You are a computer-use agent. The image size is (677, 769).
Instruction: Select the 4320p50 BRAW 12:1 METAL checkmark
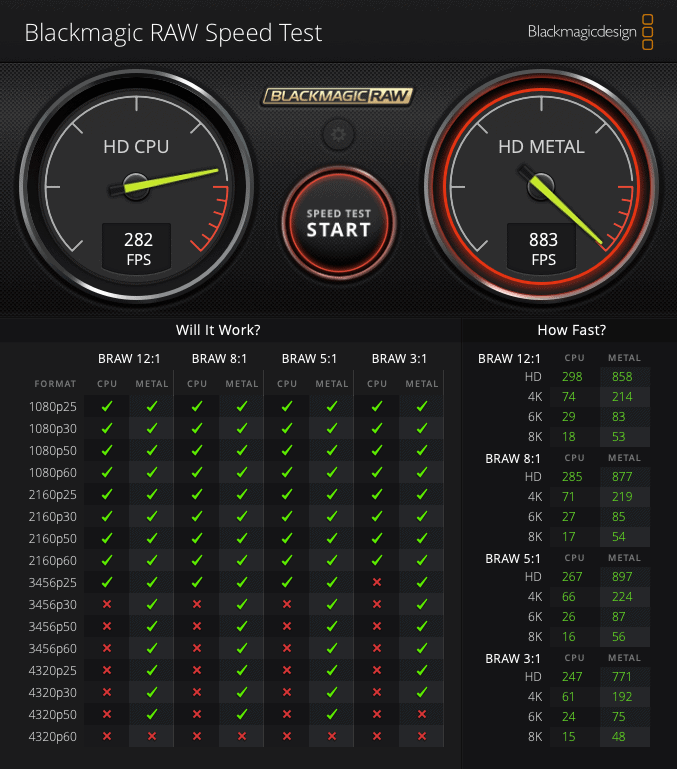tap(152, 714)
